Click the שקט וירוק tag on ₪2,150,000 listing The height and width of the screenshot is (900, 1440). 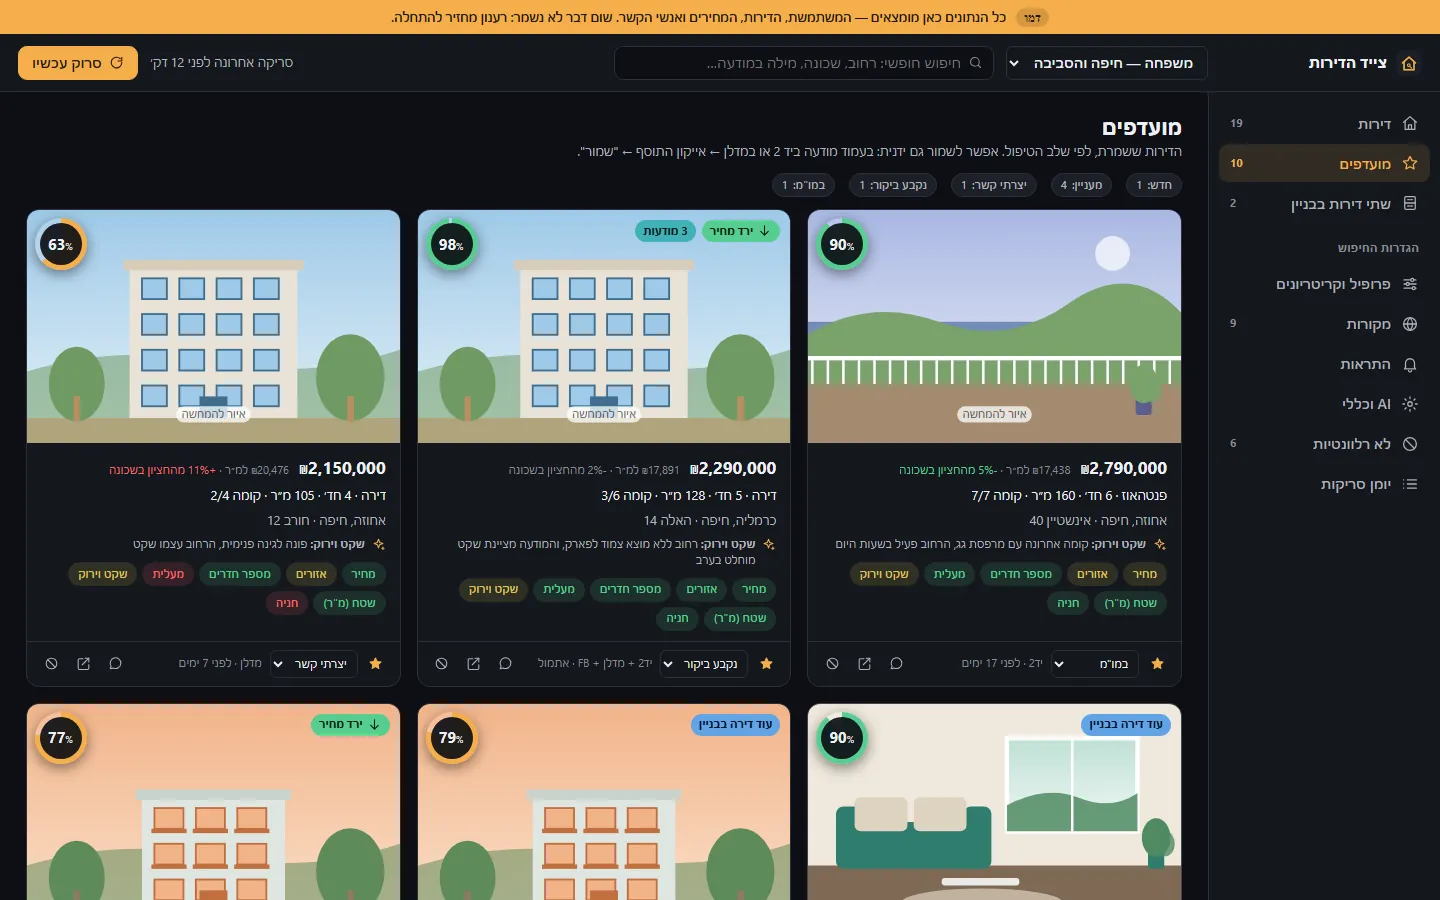pyautogui.click(x=103, y=574)
